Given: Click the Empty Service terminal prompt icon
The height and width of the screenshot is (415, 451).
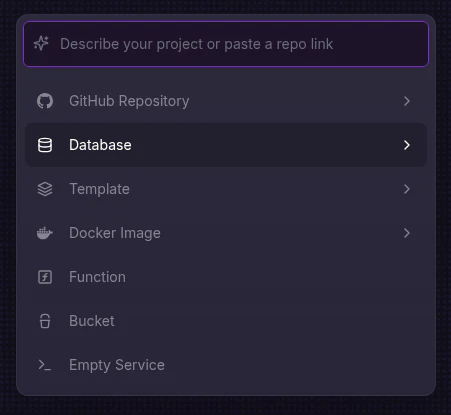Looking at the screenshot, I should (45, 365).
